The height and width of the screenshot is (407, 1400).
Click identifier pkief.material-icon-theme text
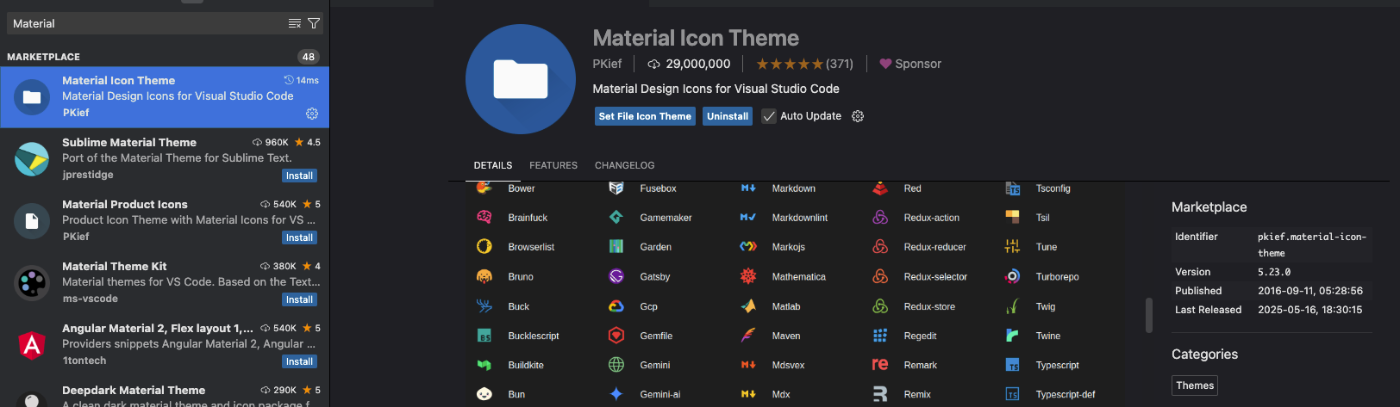click(1310, 245)
